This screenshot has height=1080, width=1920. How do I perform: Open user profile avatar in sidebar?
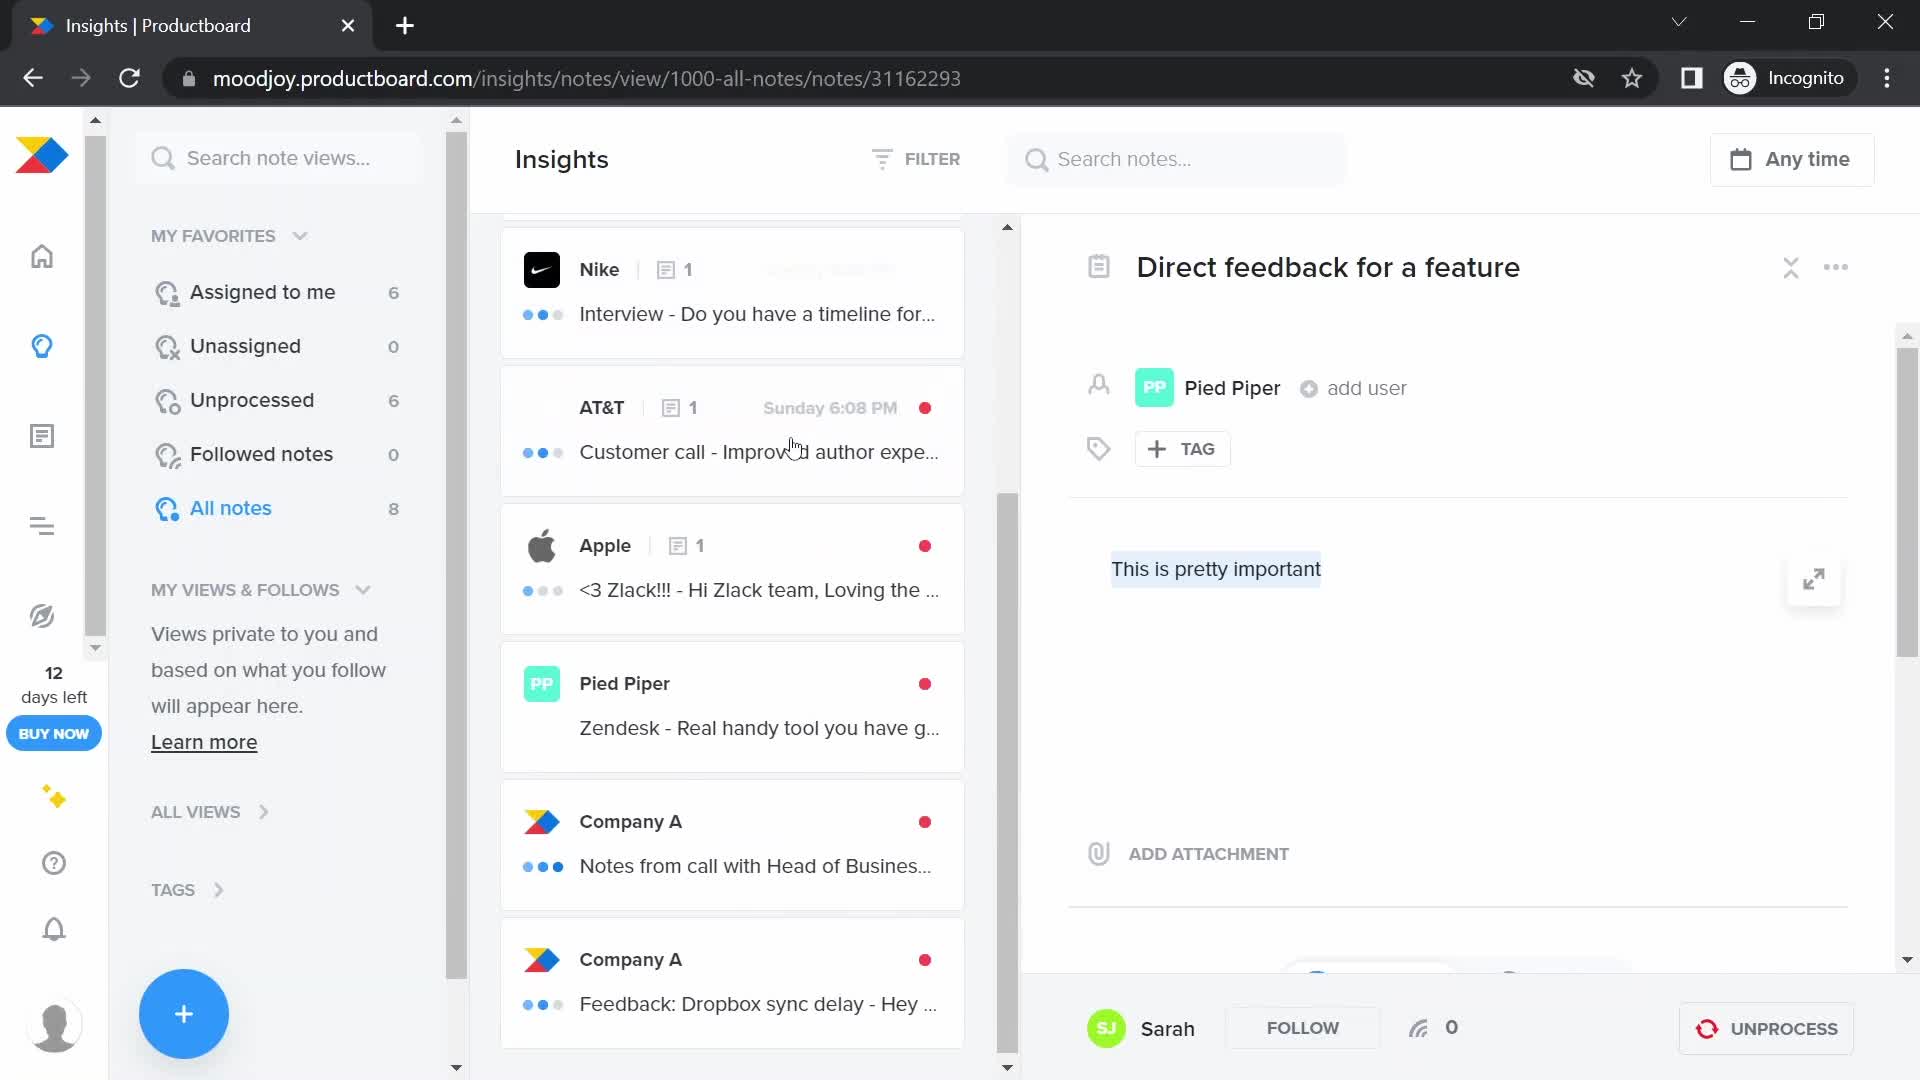[54, 1026]
